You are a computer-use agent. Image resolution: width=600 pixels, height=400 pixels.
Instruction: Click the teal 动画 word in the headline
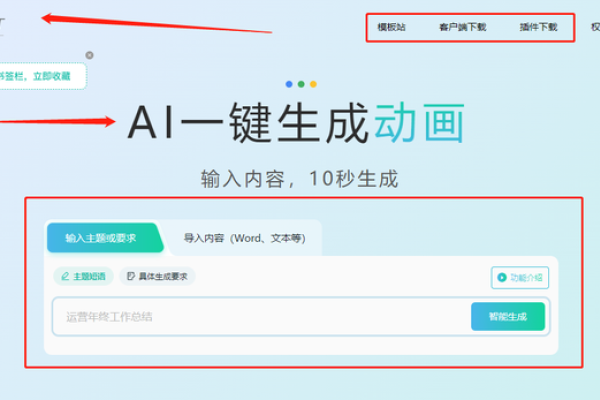click(x=420, y=125)
